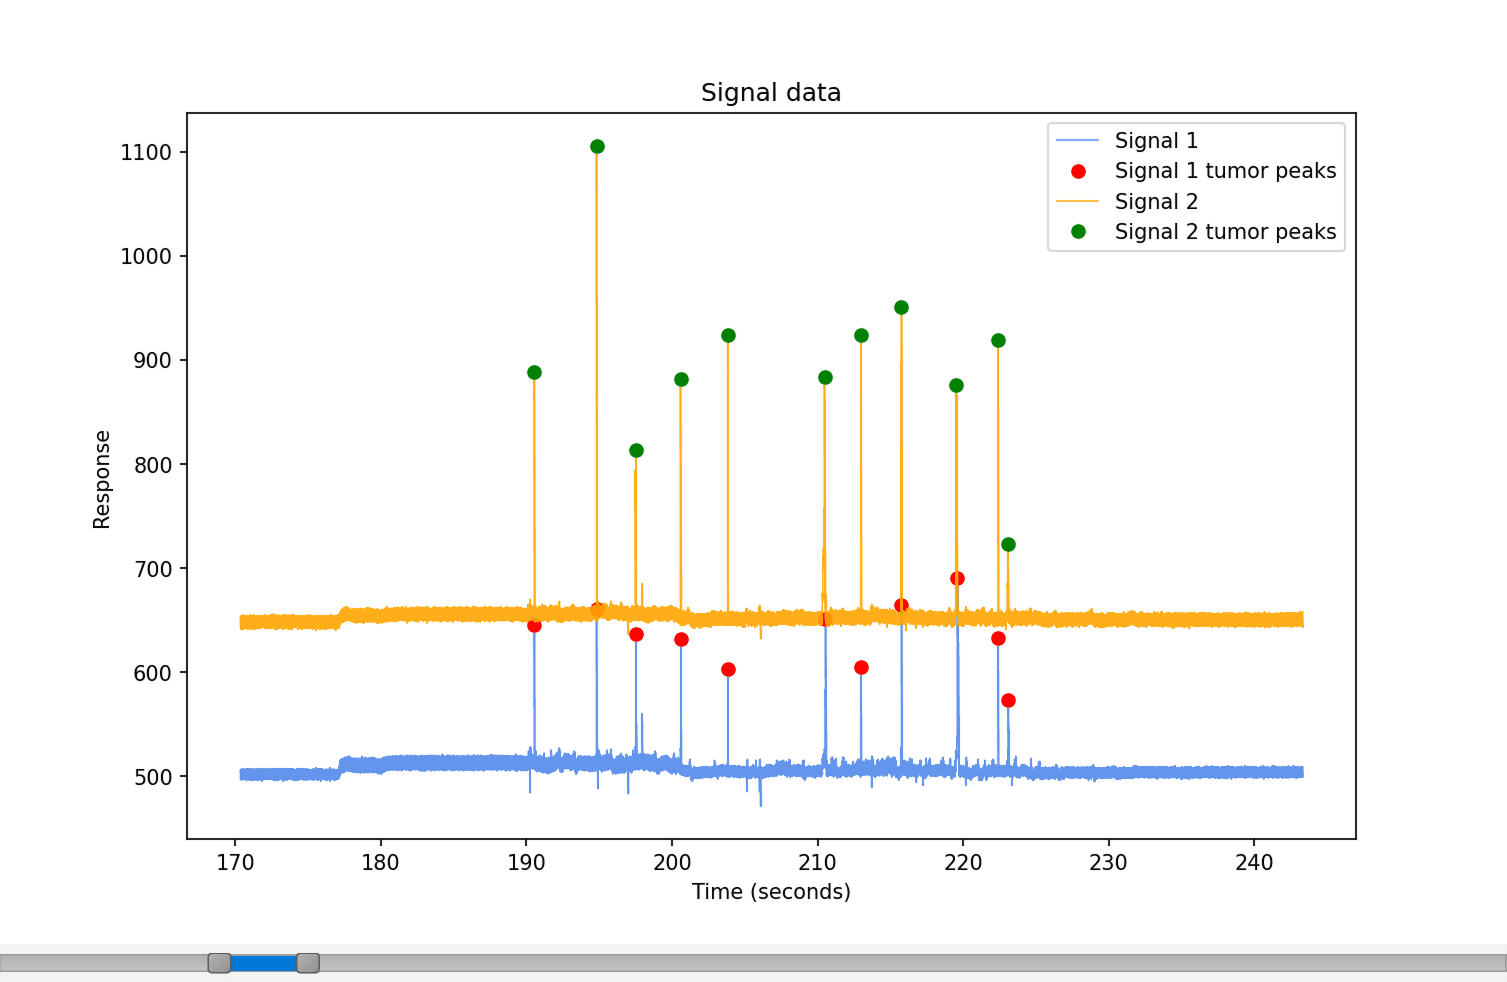Viewport: 1507px width, 982px height.
Task: Click the first green marker near 190 seconds
Action: click(x=532, y=371)
